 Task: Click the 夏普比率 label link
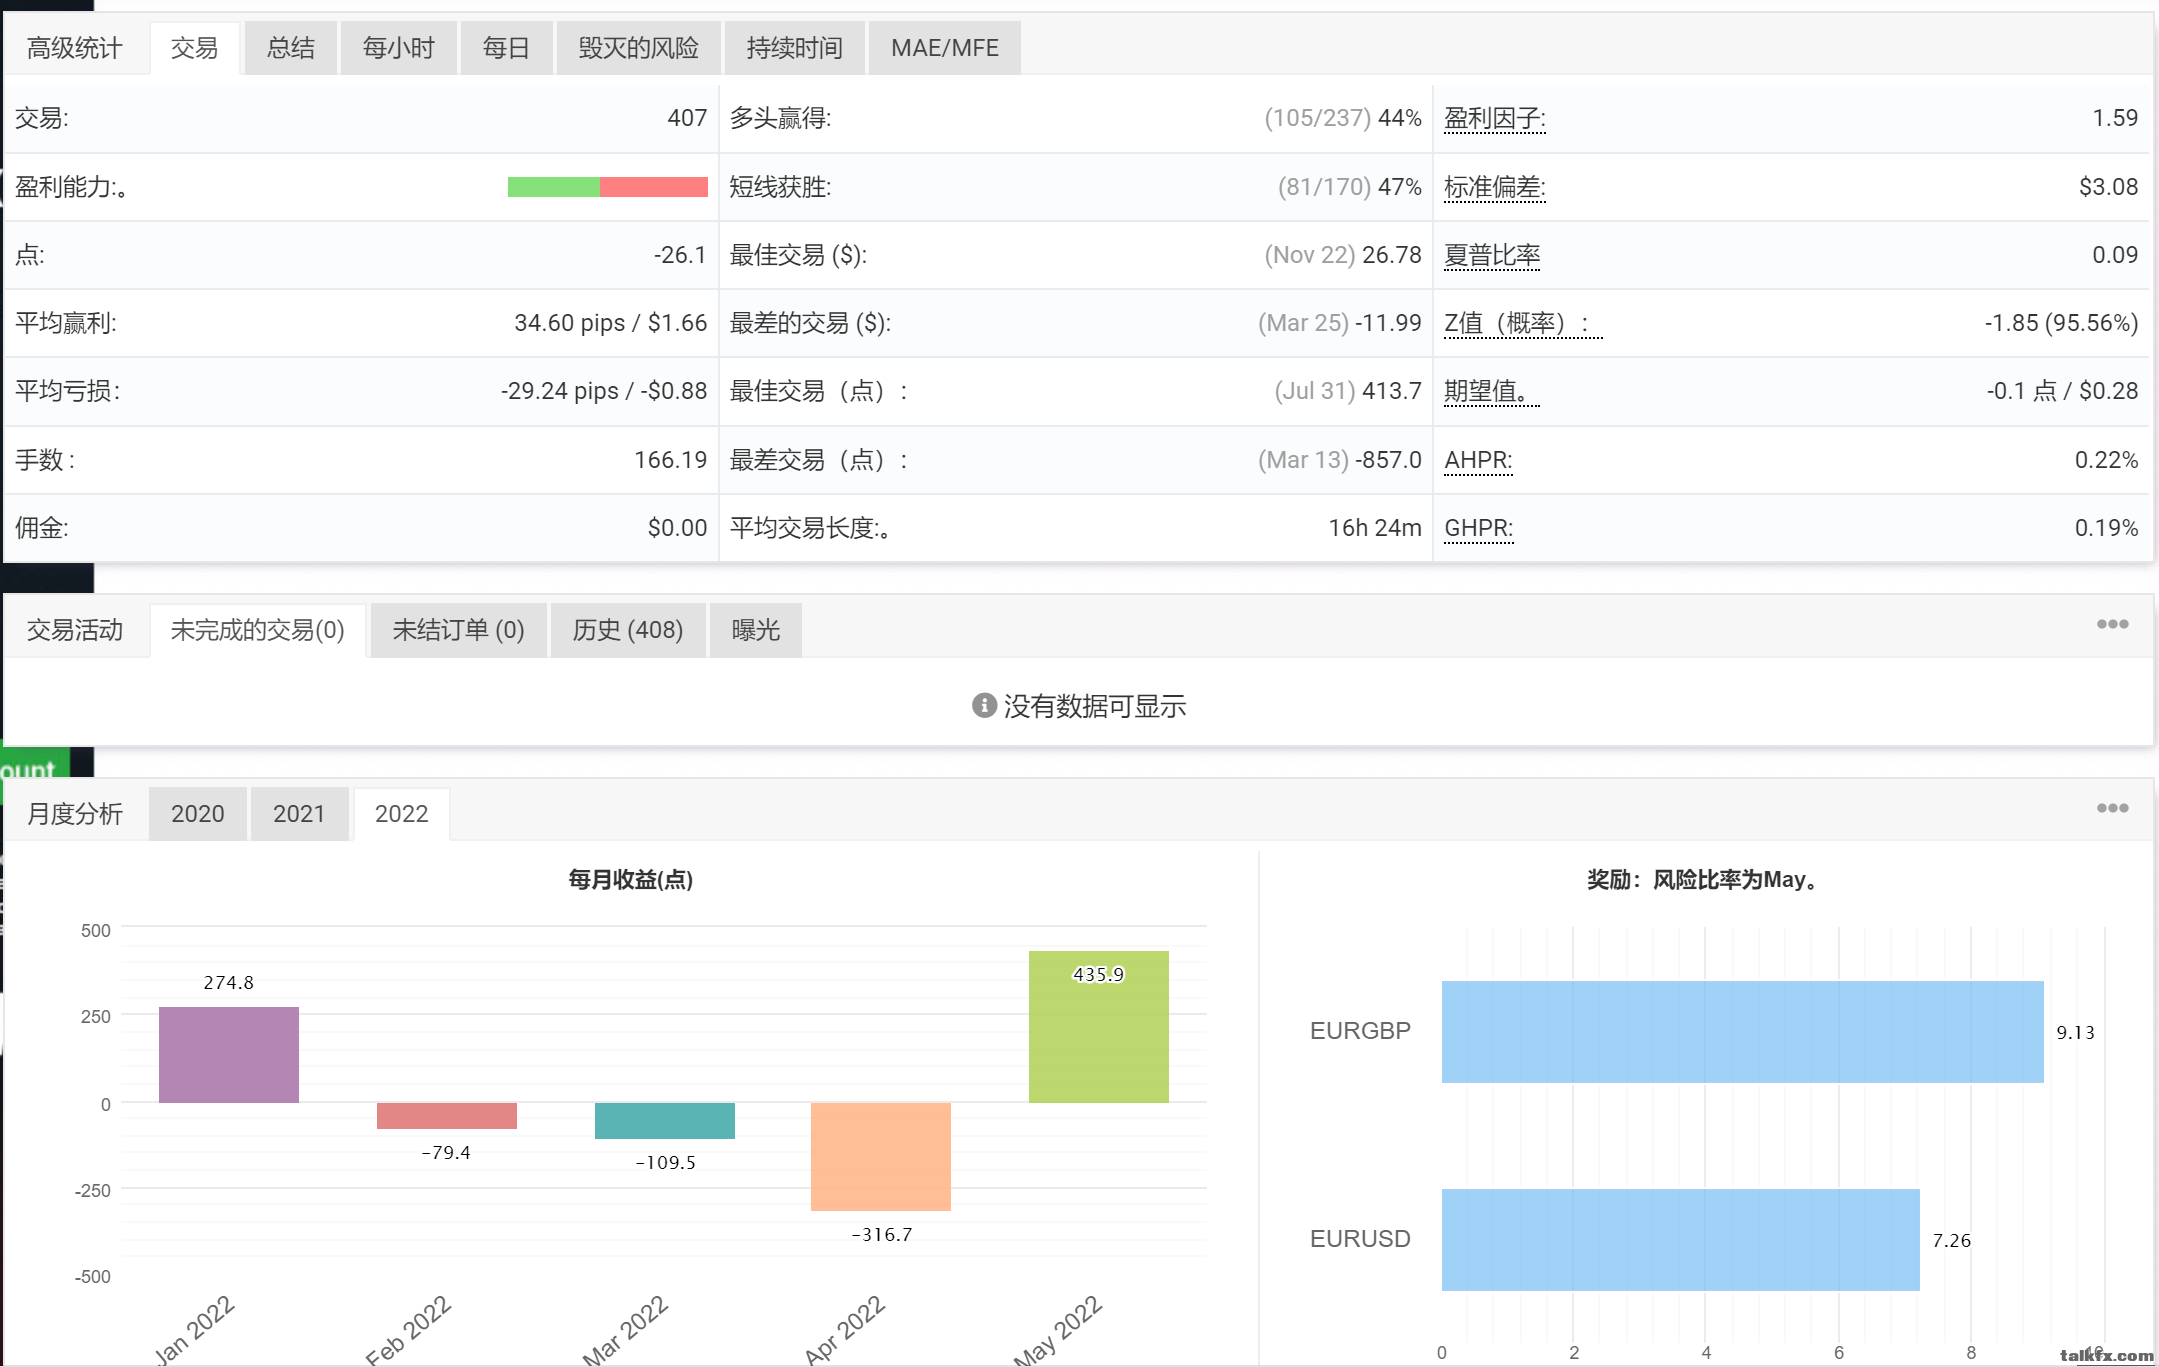point(1492,255)
